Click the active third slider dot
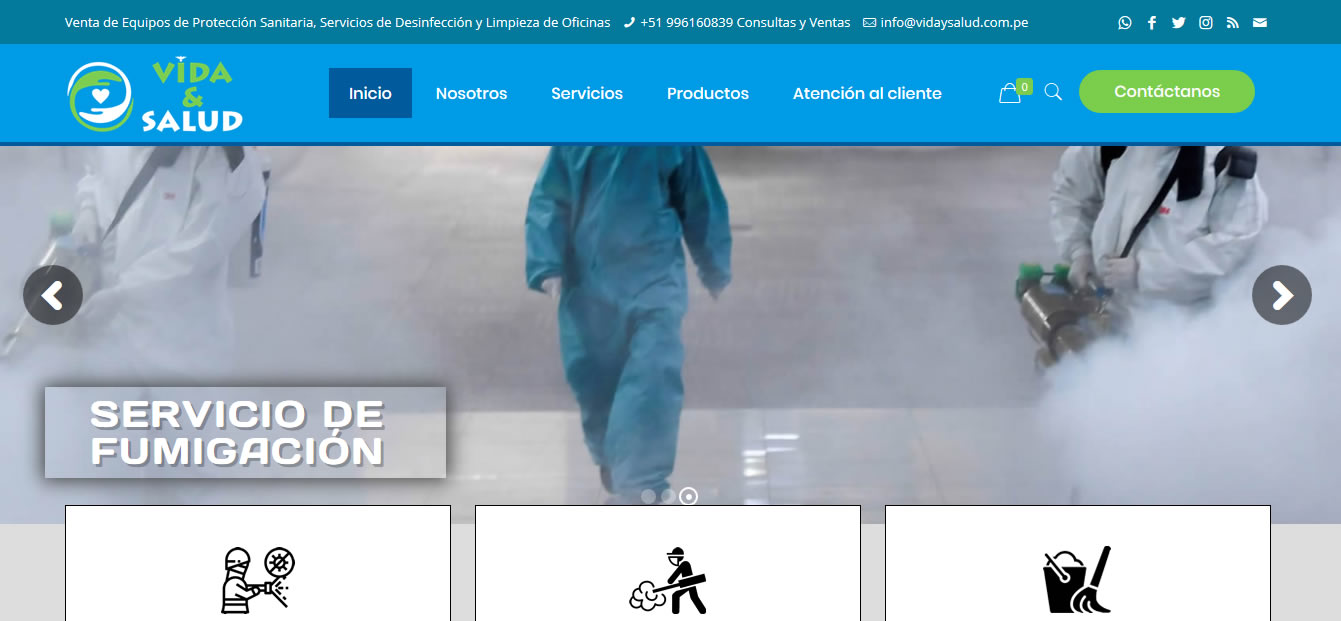1341x621 pixels. pyautogui.click(x=688, y=496)
